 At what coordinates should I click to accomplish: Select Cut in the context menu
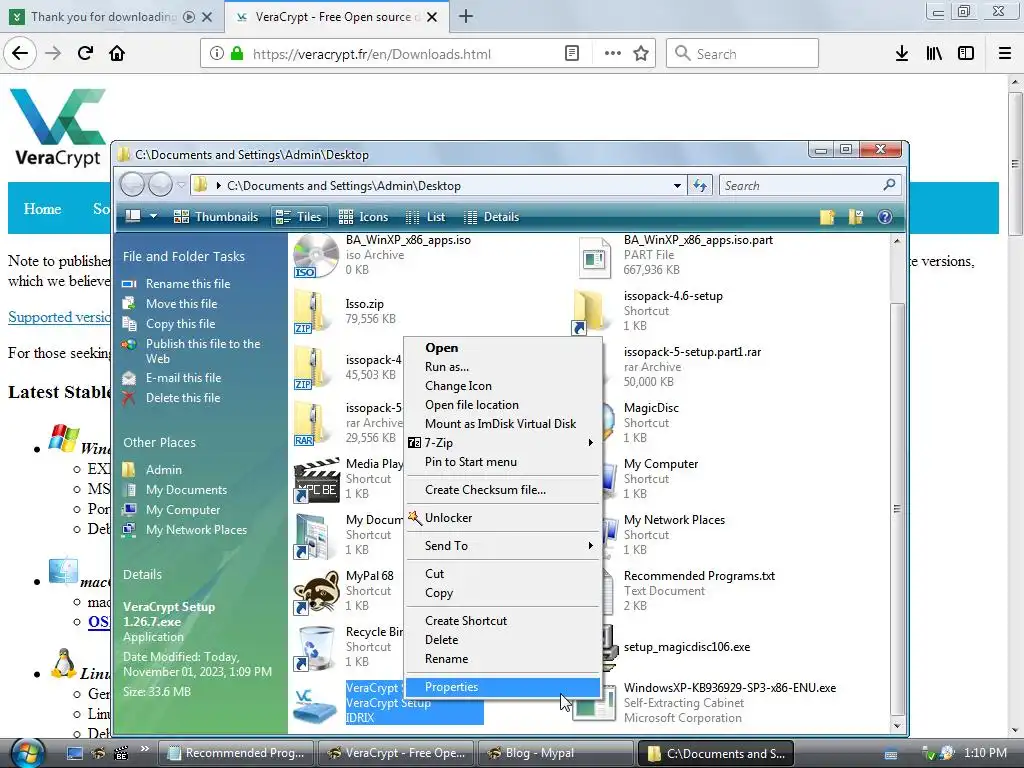(502, 574)
